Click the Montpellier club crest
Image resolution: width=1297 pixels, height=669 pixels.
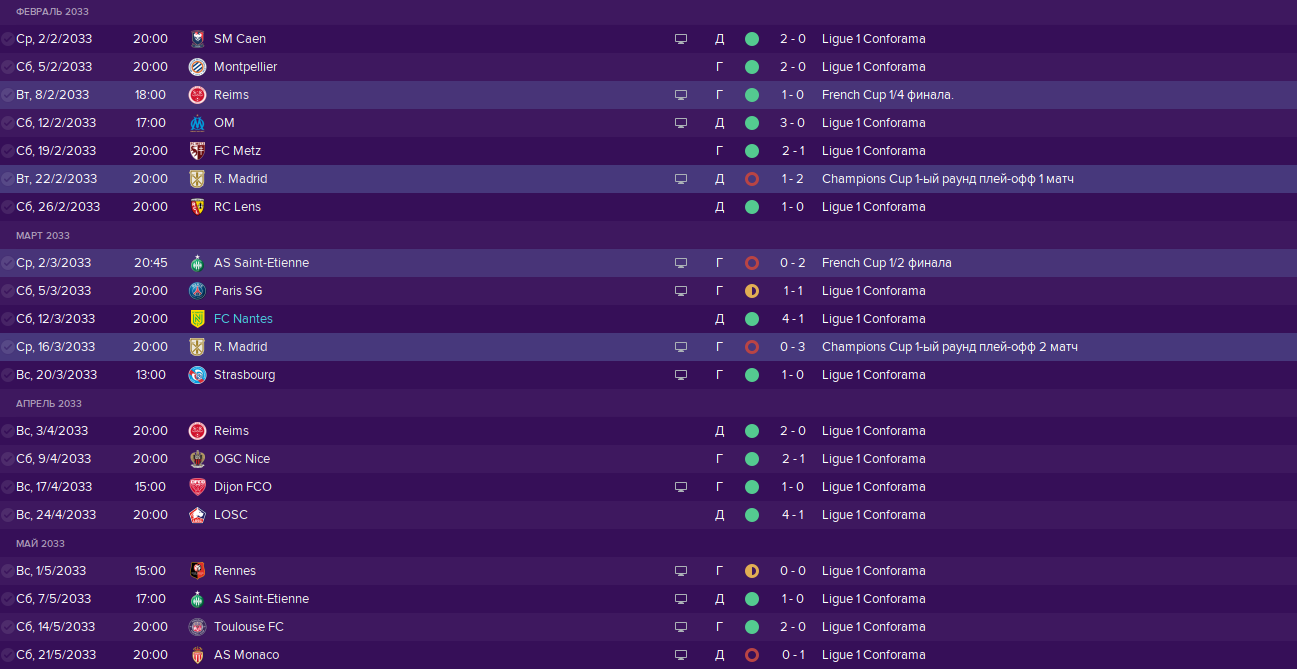click(197, 67)
